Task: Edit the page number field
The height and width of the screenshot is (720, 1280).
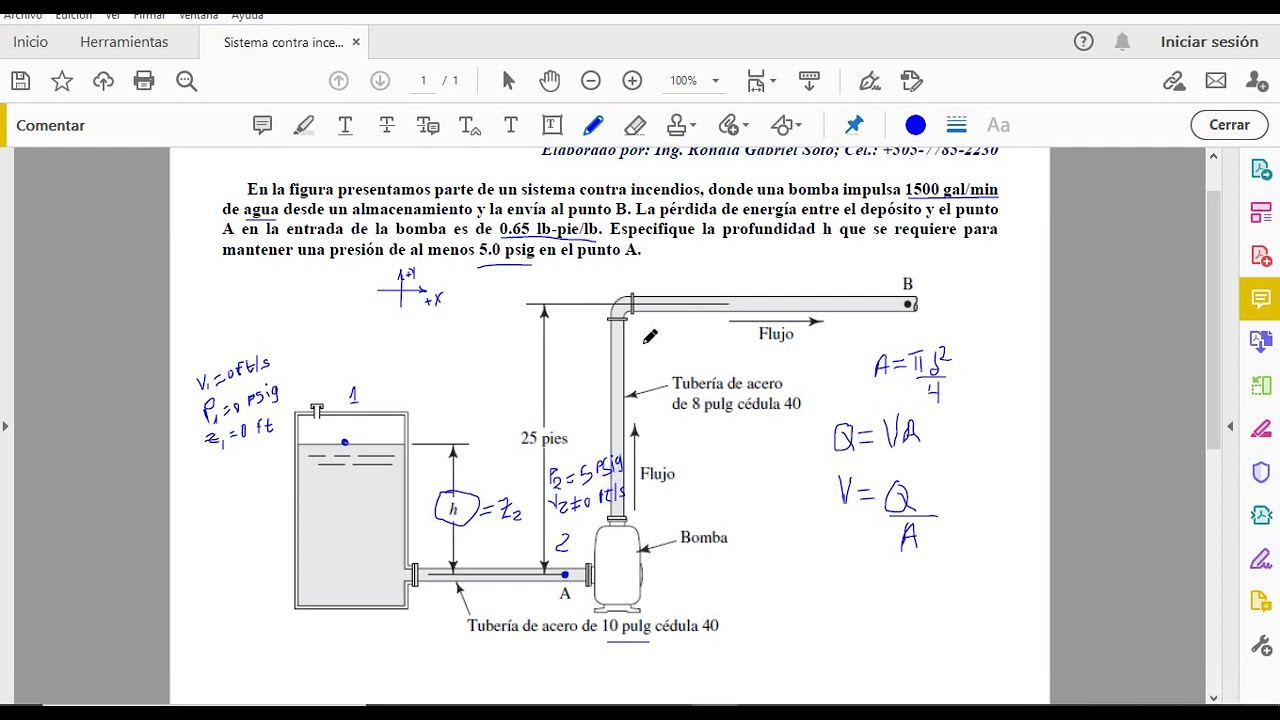Action: point(423,81)
